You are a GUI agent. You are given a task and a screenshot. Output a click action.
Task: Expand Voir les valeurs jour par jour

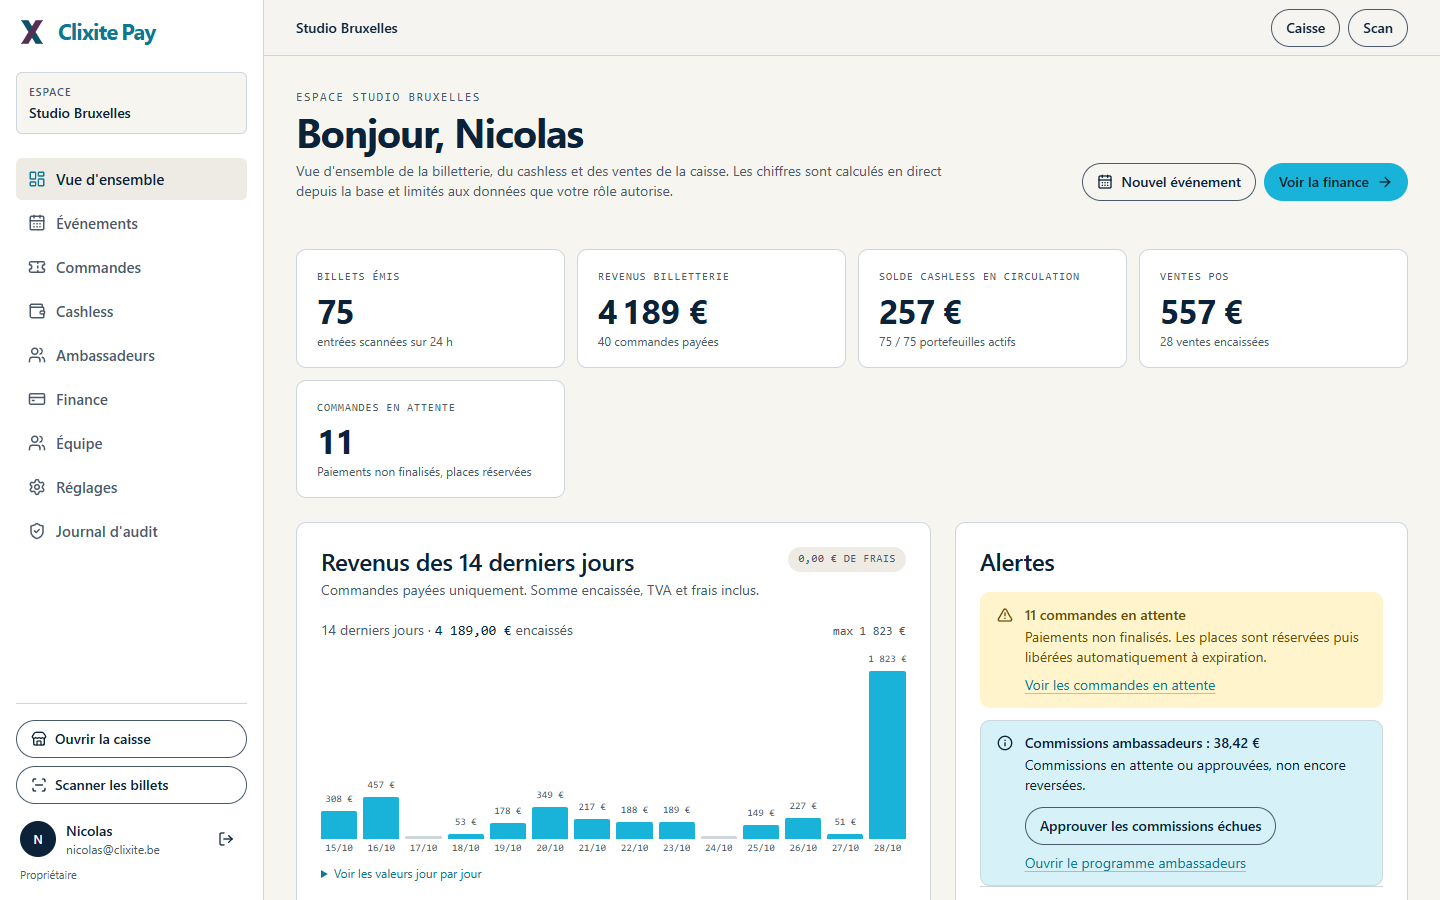401,874
